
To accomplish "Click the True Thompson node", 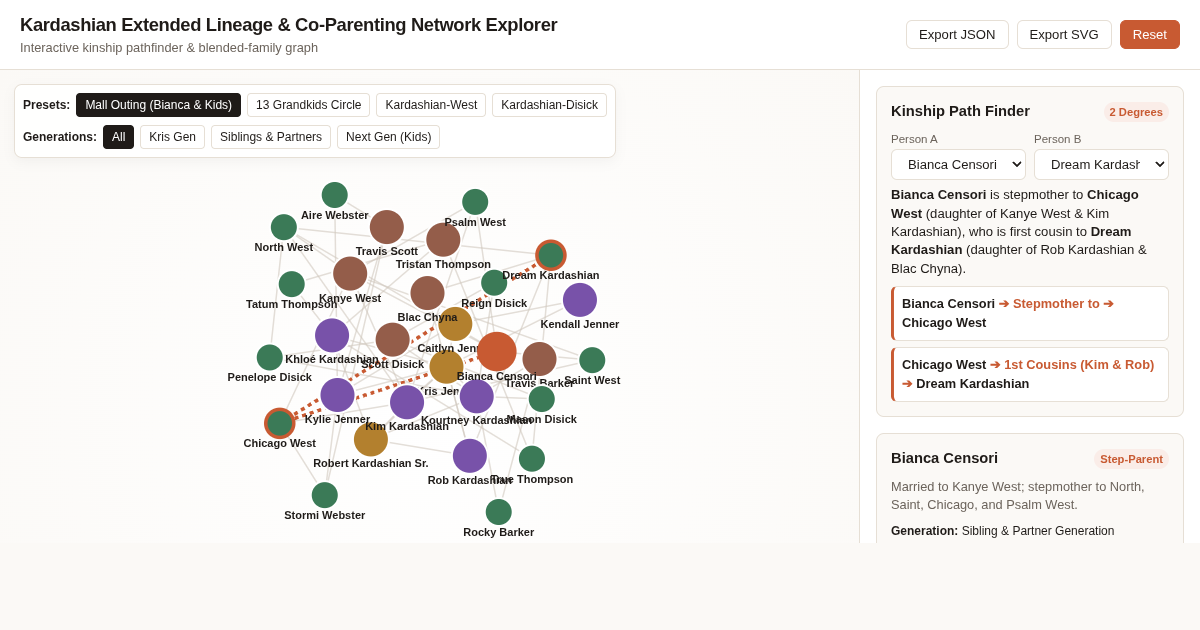I will (532, 459).
